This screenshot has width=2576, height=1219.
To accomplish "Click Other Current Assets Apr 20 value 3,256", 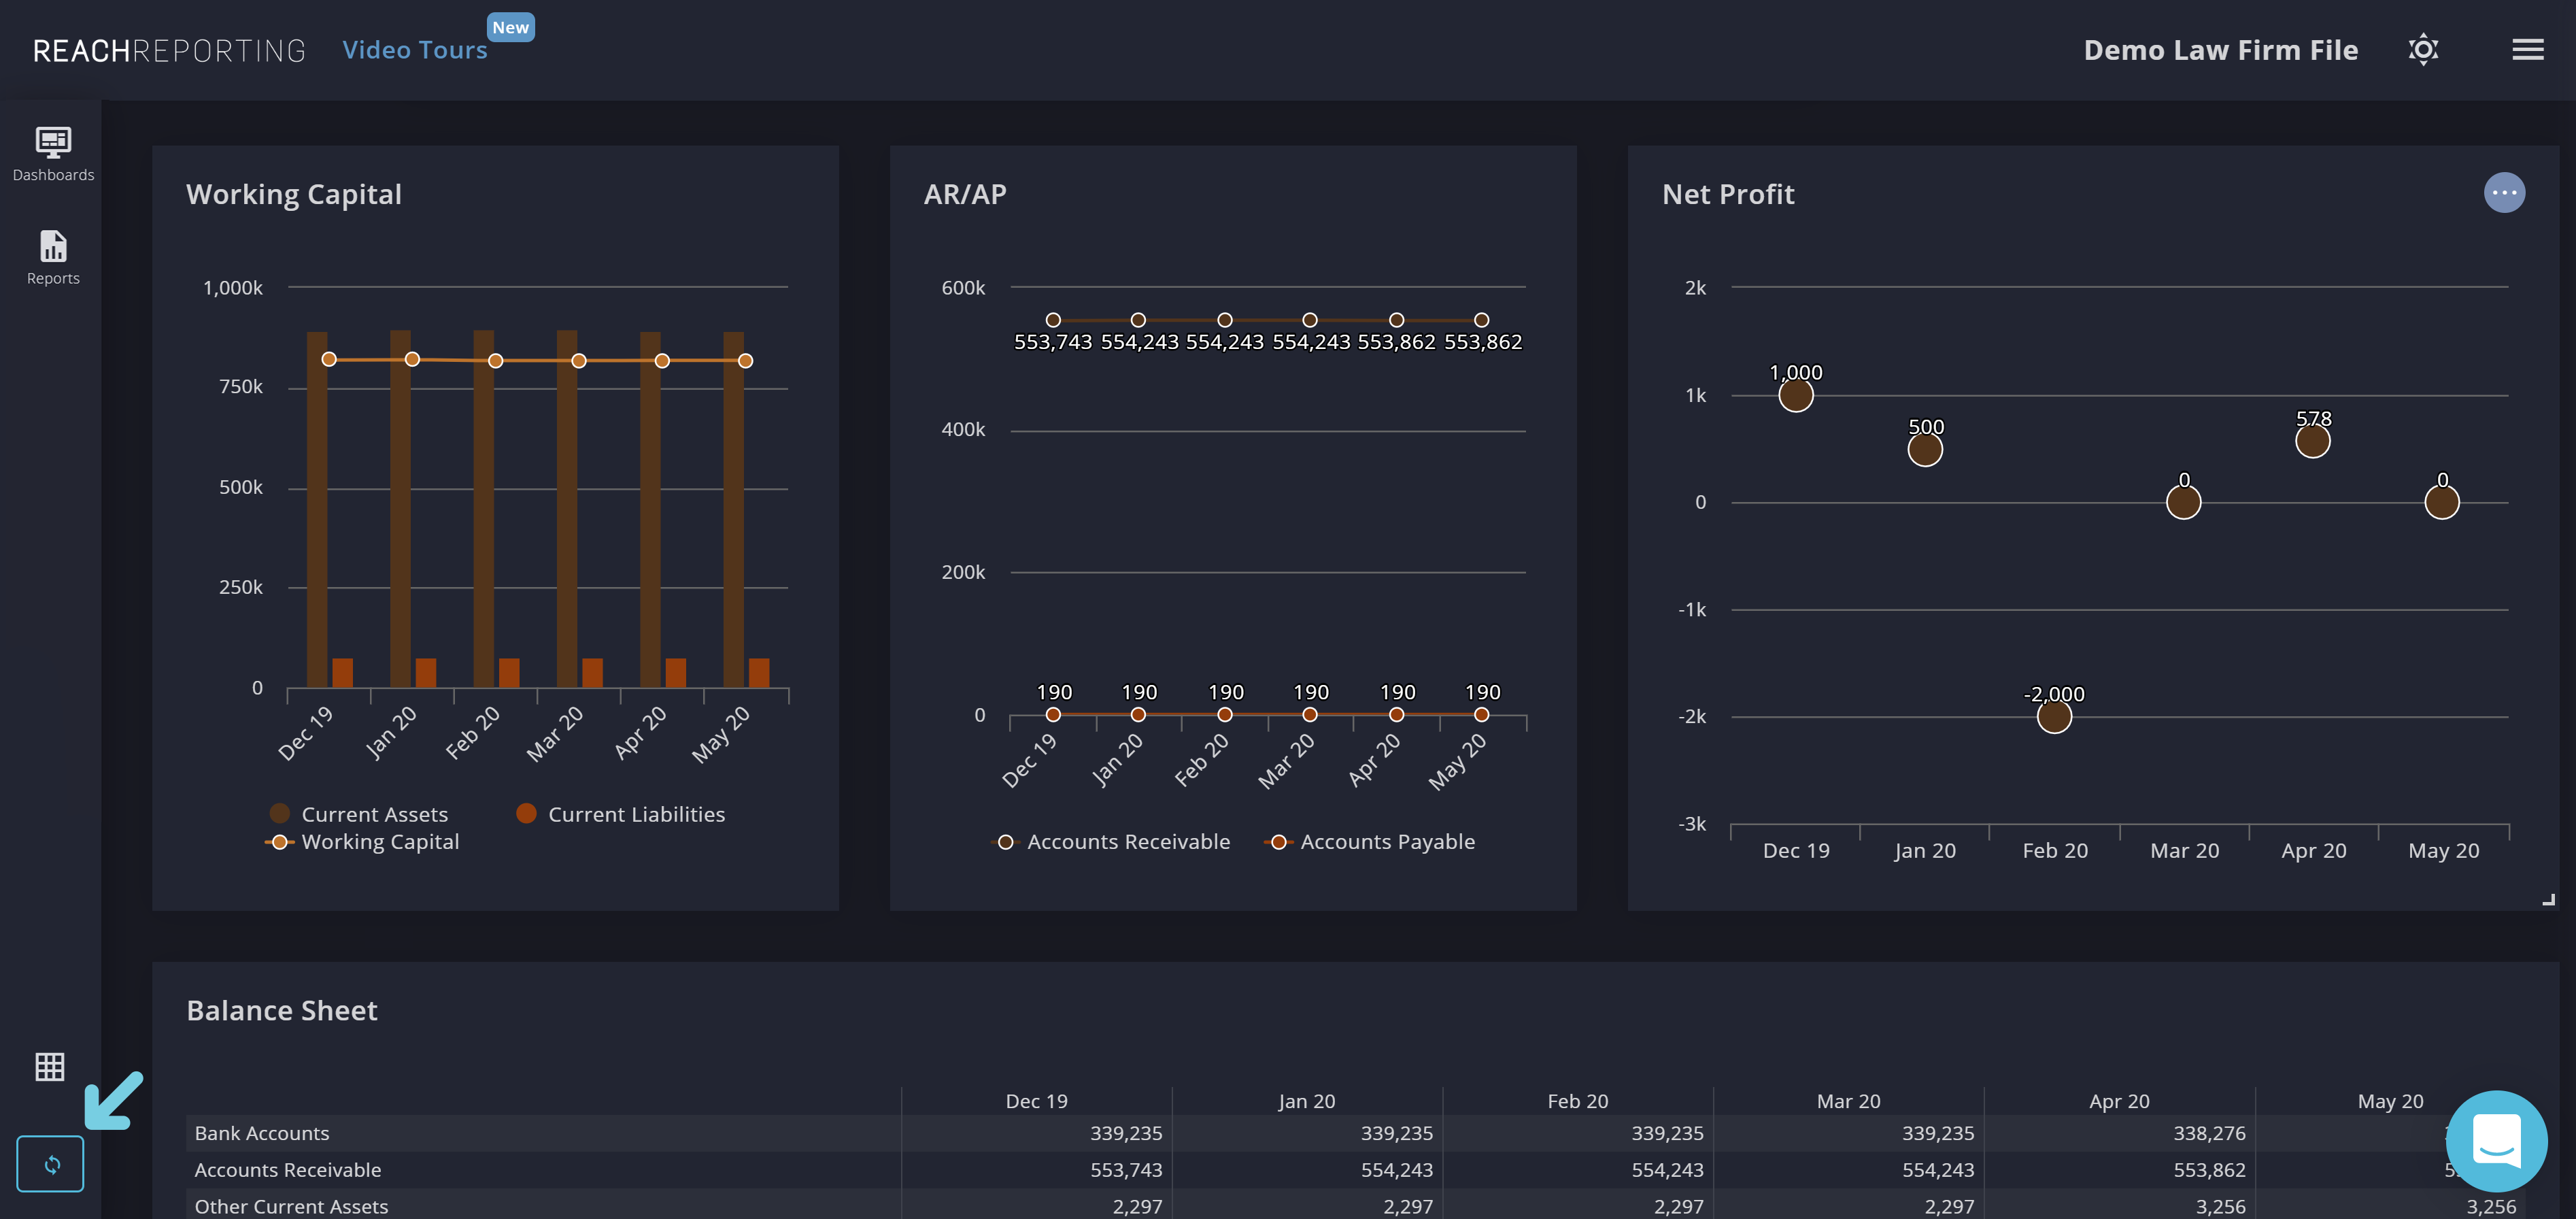I will (2220, 1206).
